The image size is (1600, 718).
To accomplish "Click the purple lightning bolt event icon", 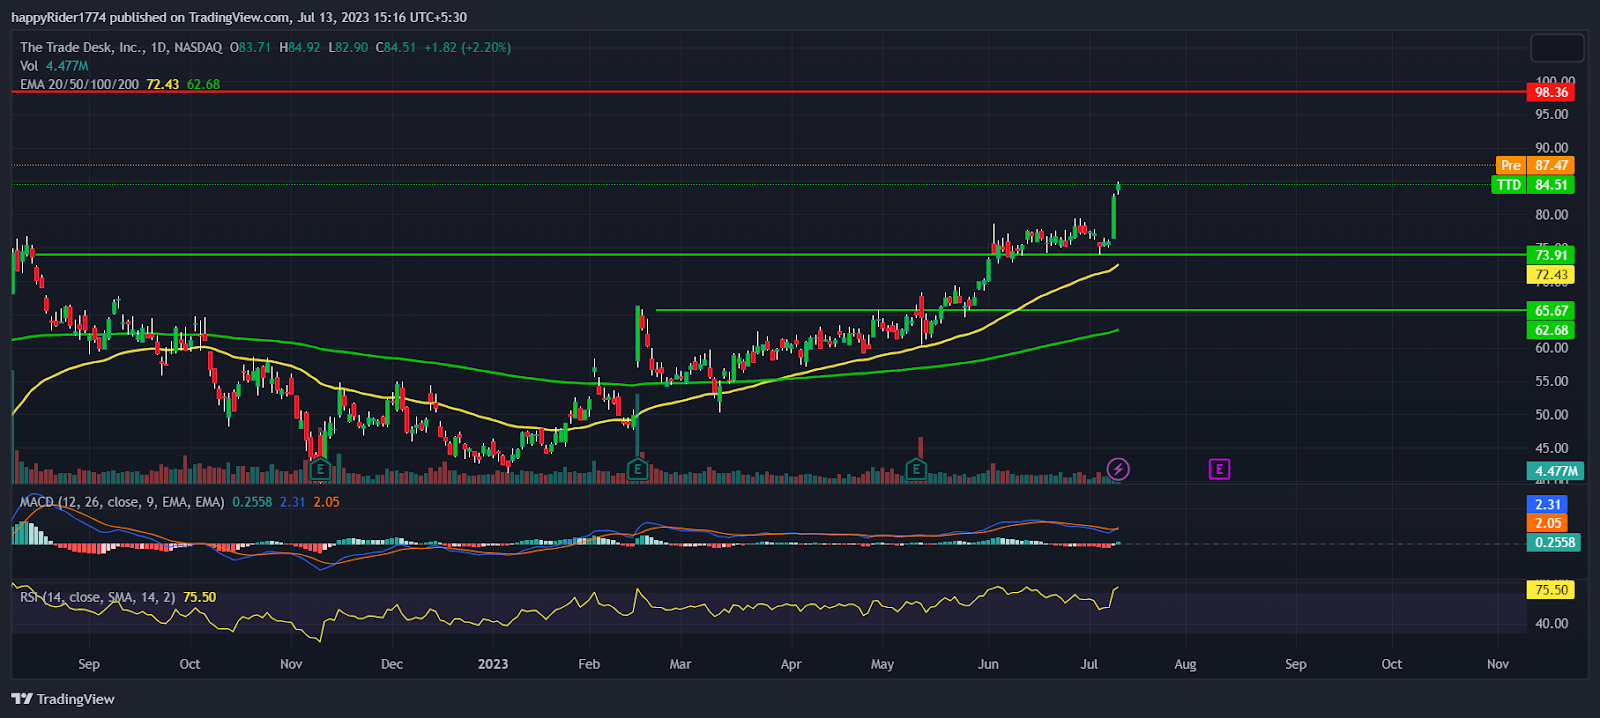I will coord(1118,469).
